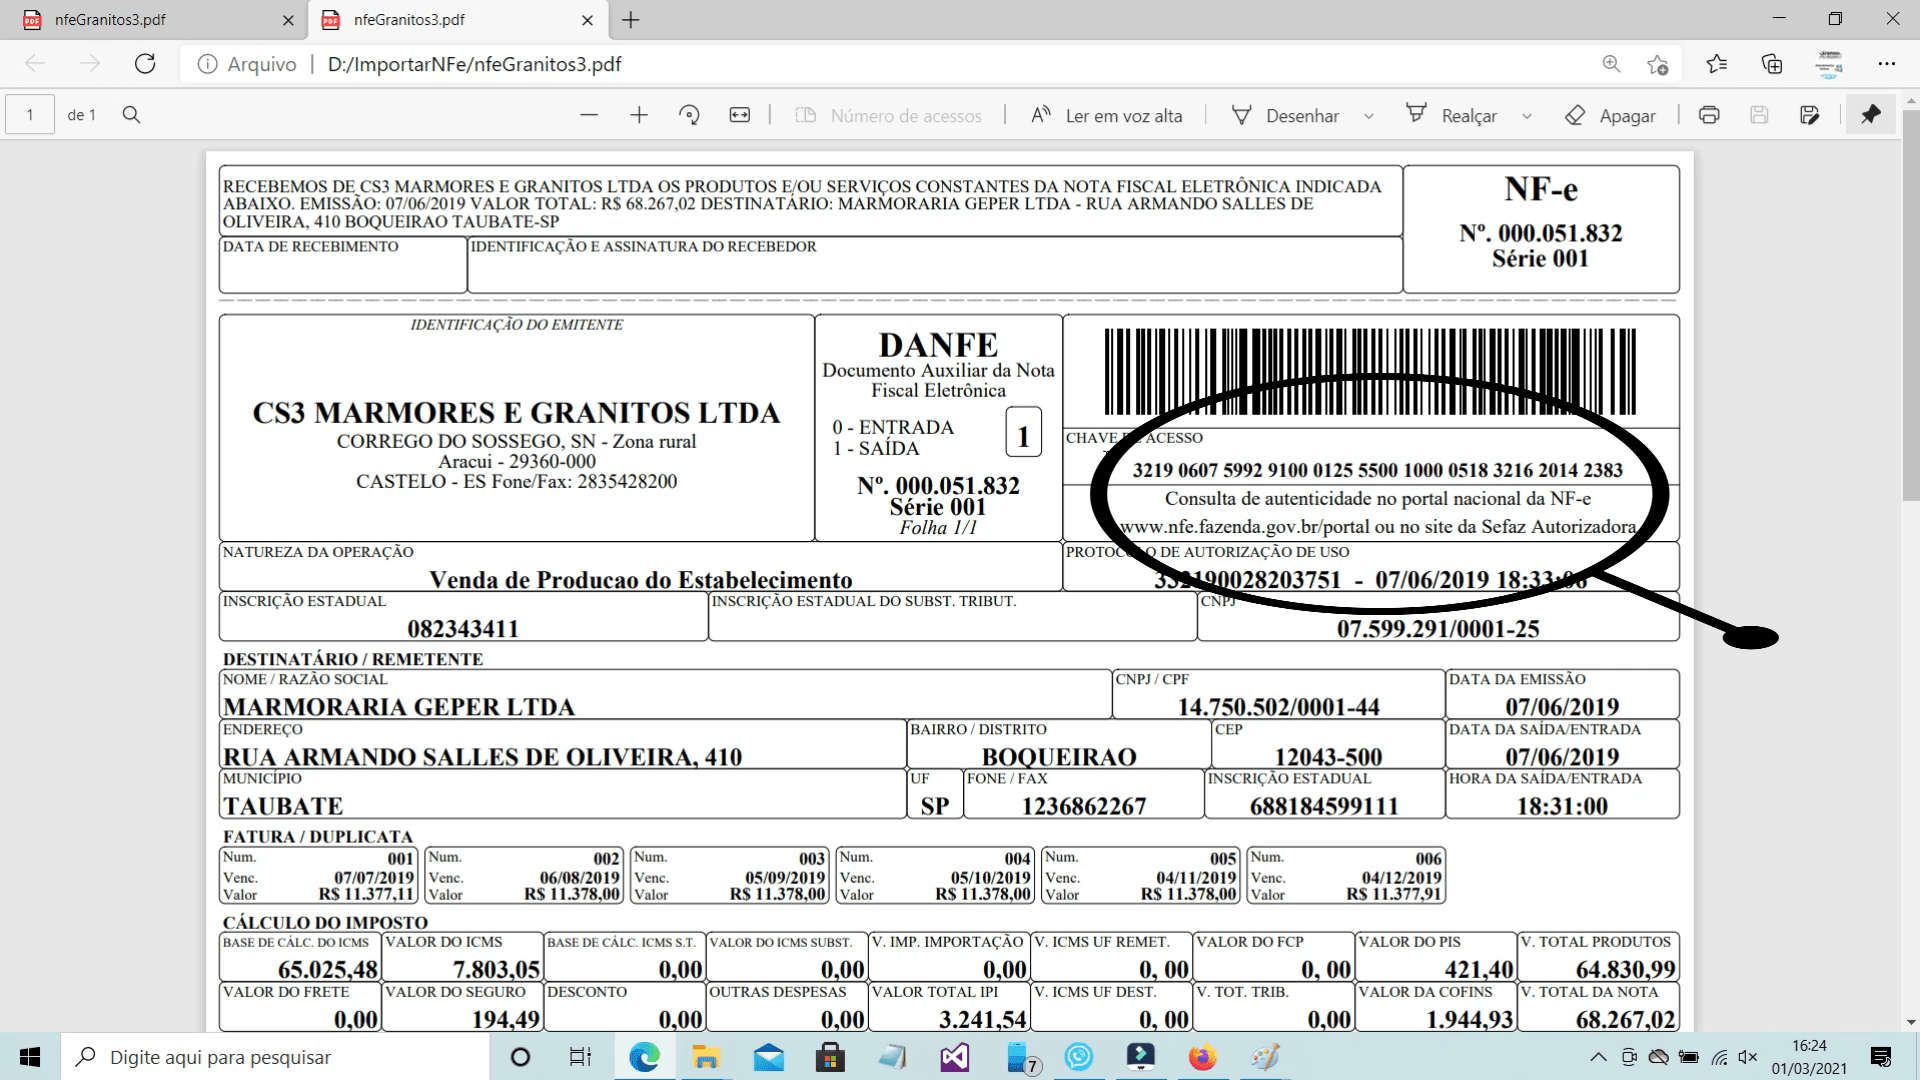
Task: Open the document search magnifier
Action: click(132, 114)
